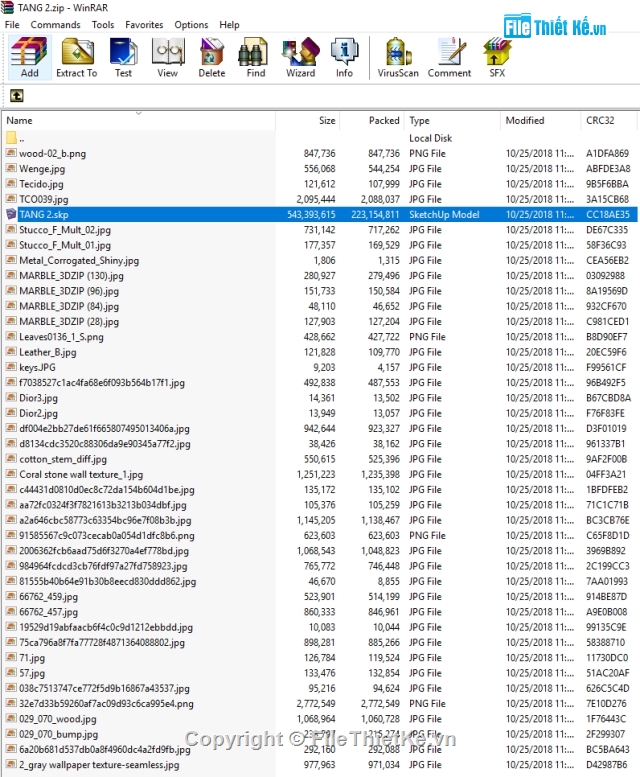Select 029_070_wood.jpg file

58,719
